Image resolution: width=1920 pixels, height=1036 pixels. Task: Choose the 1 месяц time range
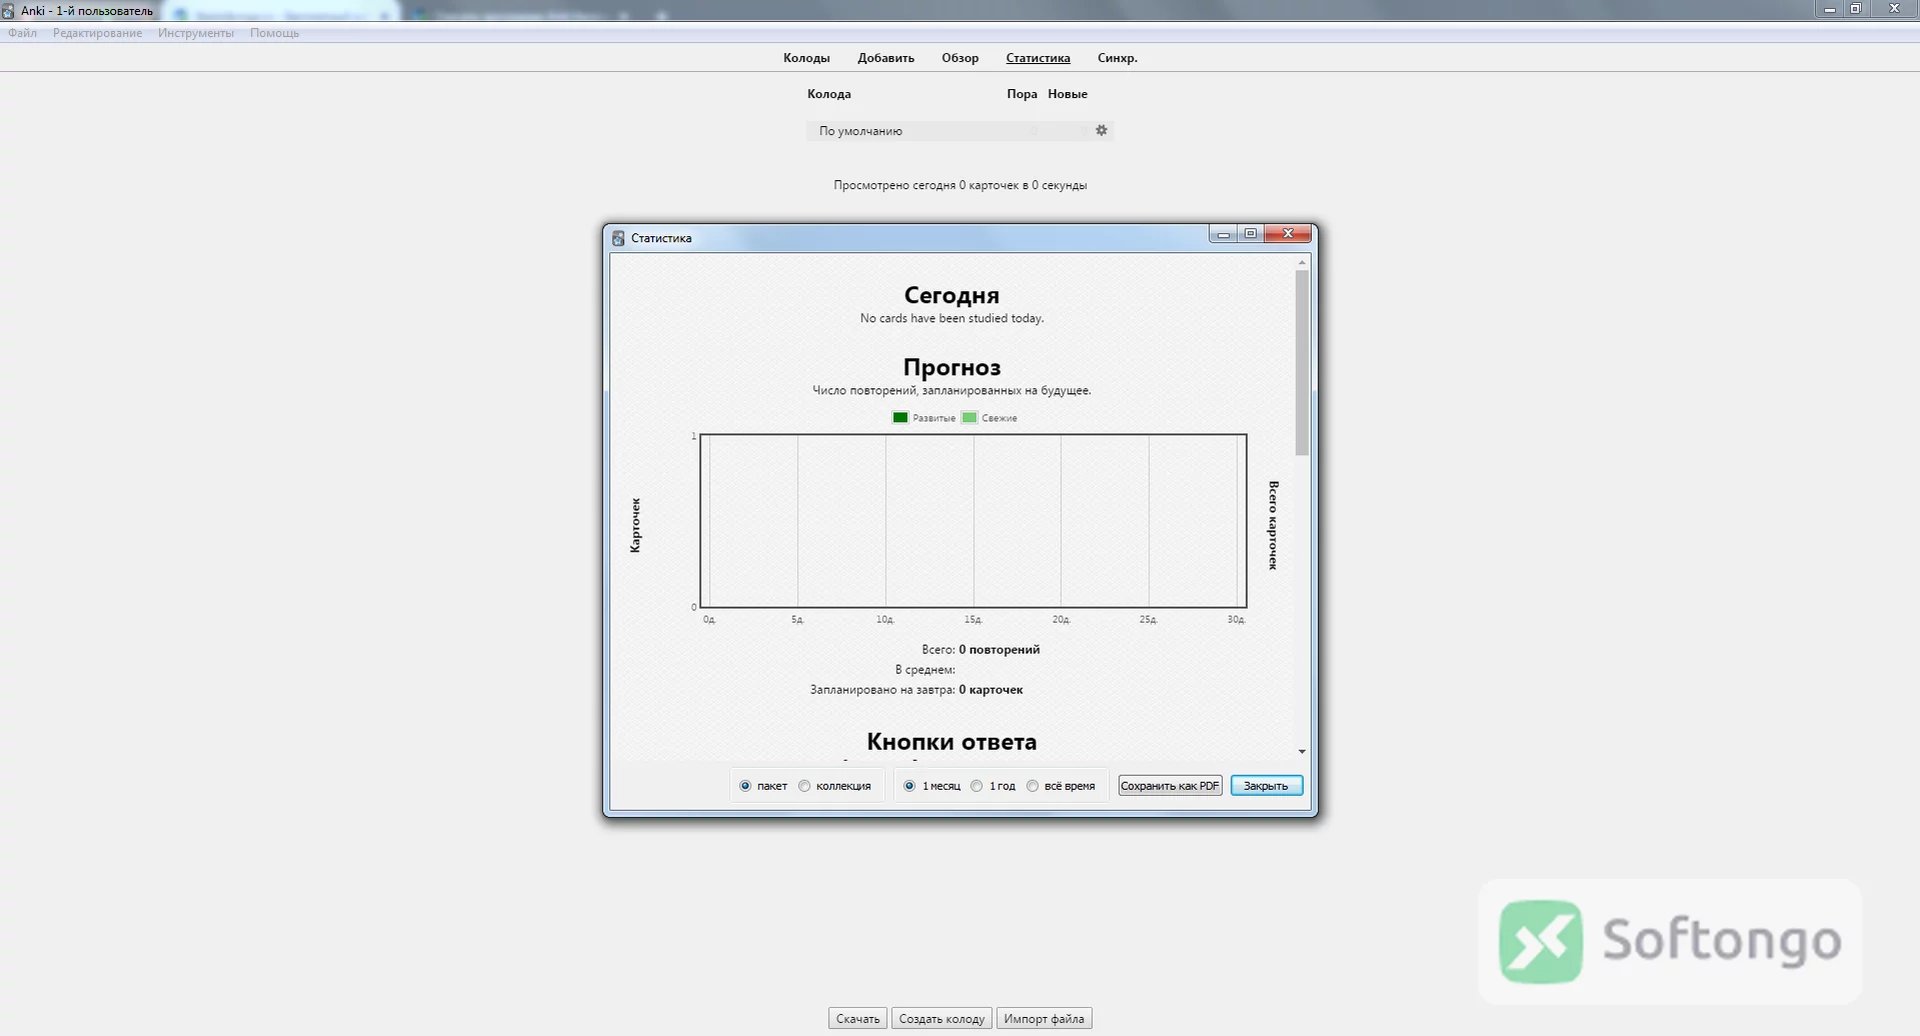[909, 786]
